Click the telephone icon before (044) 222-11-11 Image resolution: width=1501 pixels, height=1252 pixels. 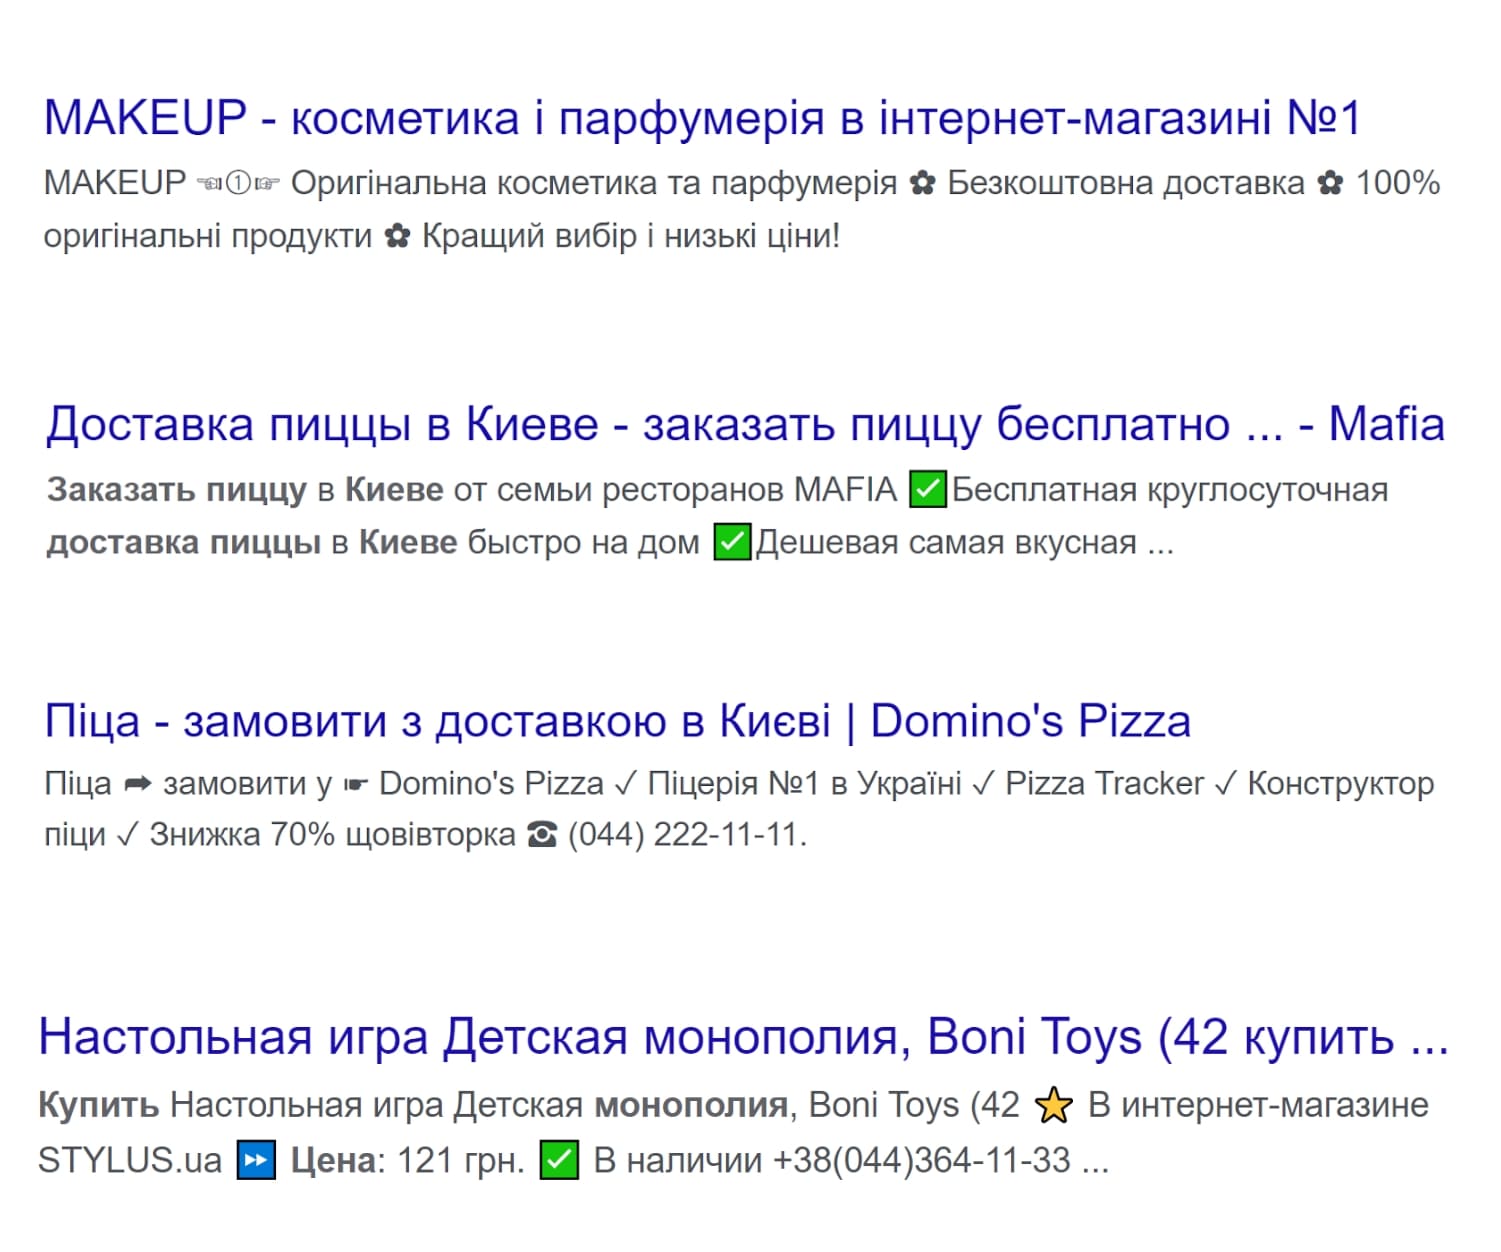(x=541, y=835)
